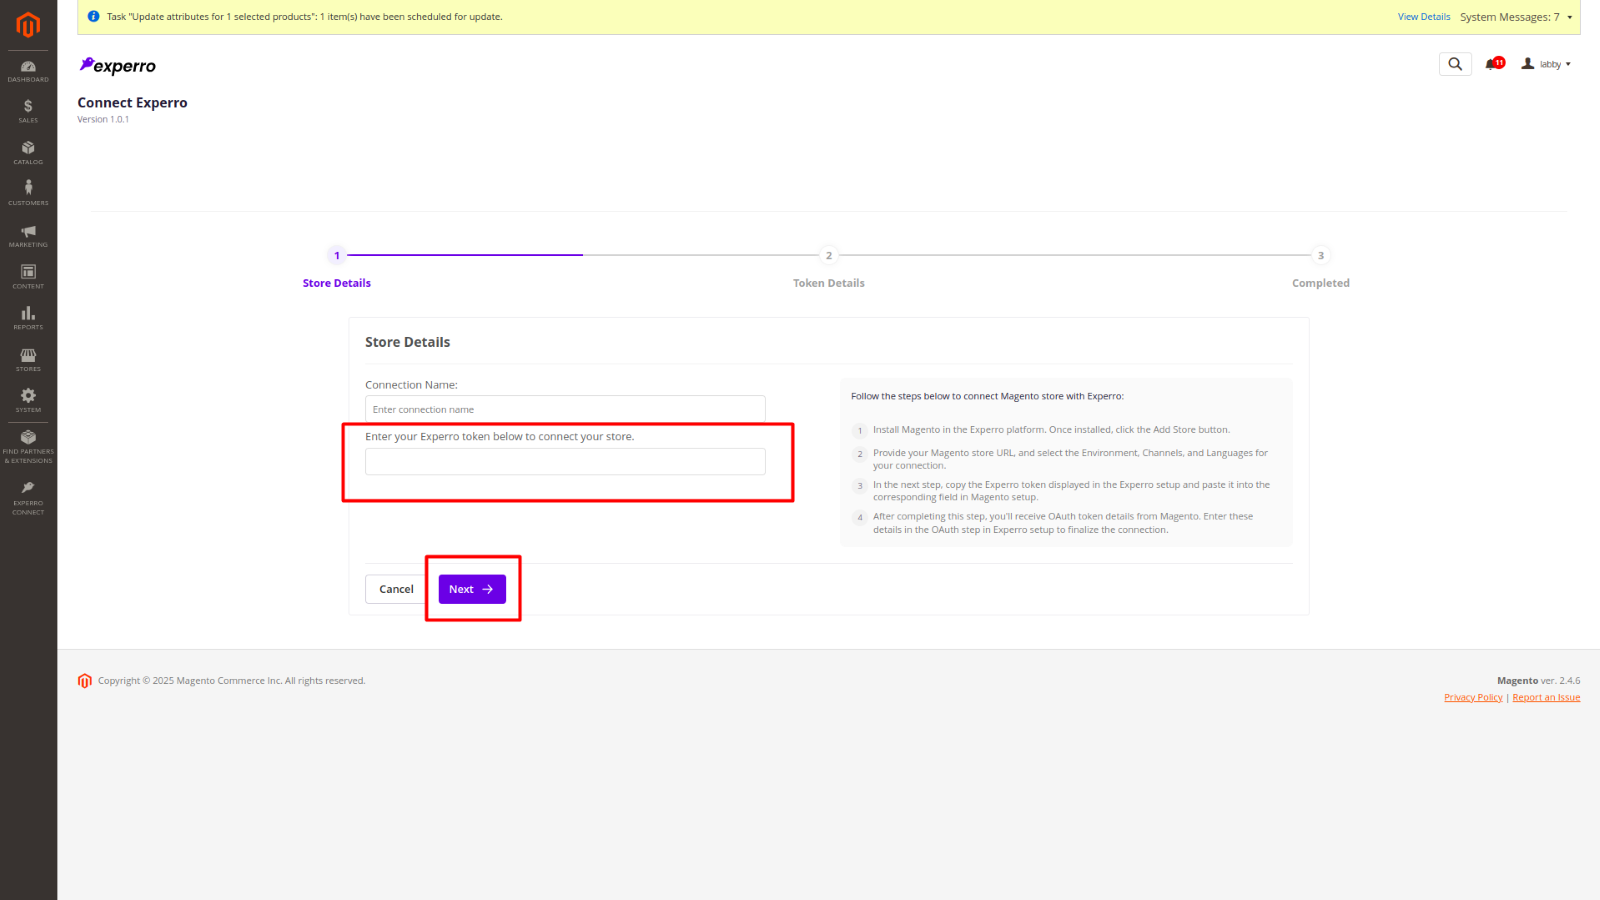The height and width of the screenshot is (900, 1600).
Task: Open the Catalog sidebar menu
Action: point(28,153)
